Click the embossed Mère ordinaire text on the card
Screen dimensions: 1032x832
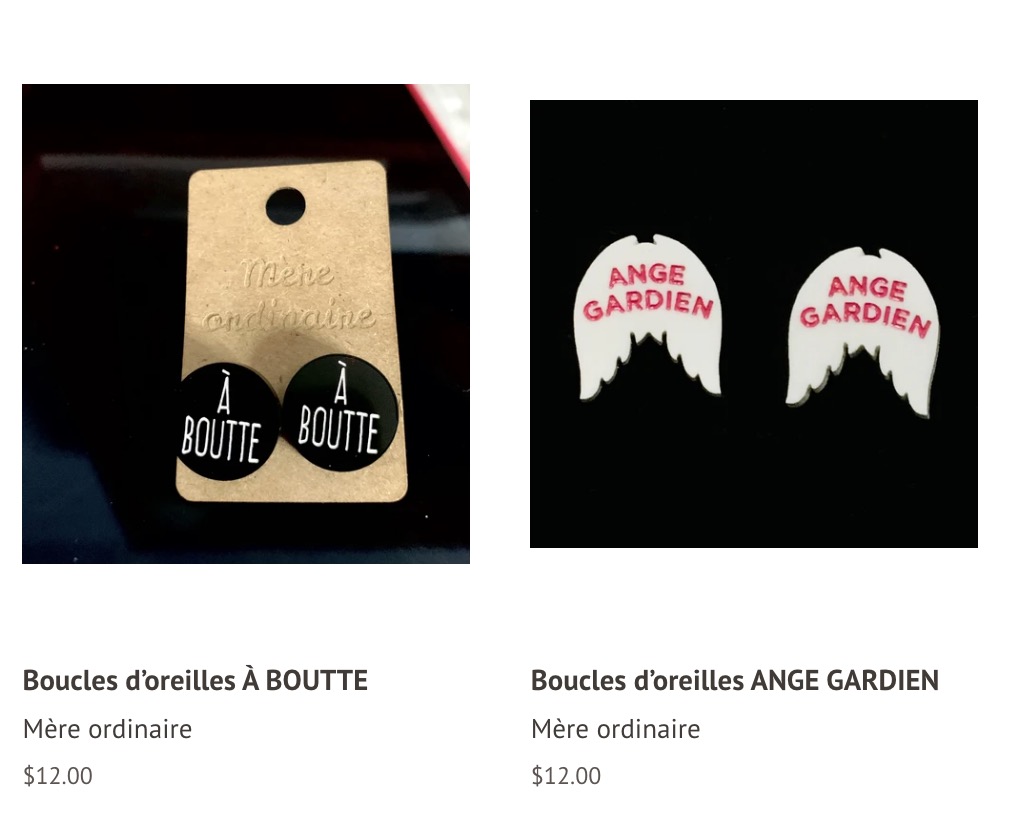click(x=288, y=295)
